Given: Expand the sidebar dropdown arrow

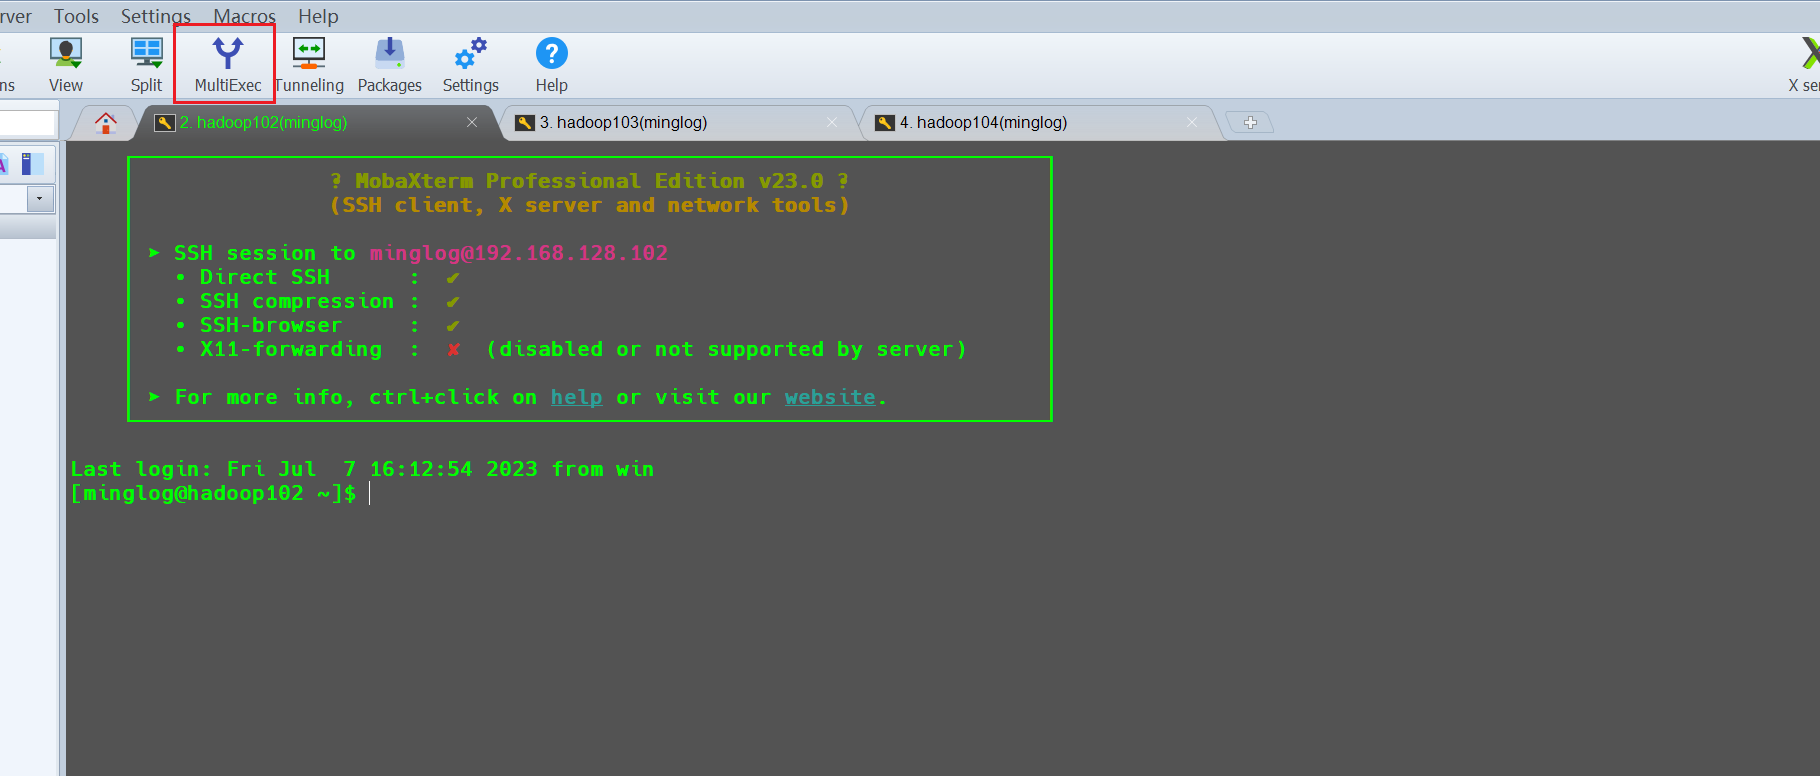Looking at the screenshot, I should point(40,198).
